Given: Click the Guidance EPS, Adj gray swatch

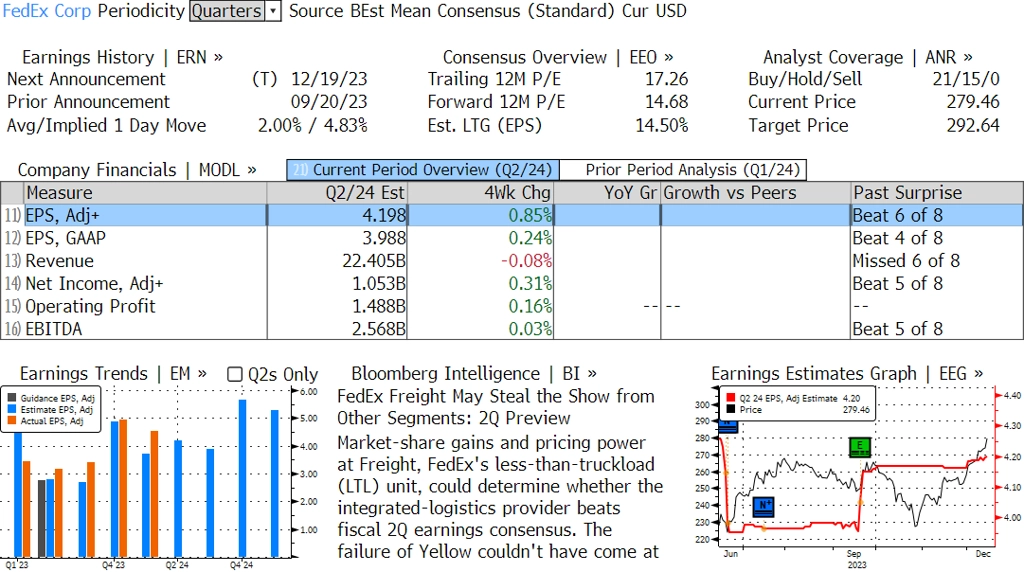Looking at the screenshot, I should coord(12,398).
